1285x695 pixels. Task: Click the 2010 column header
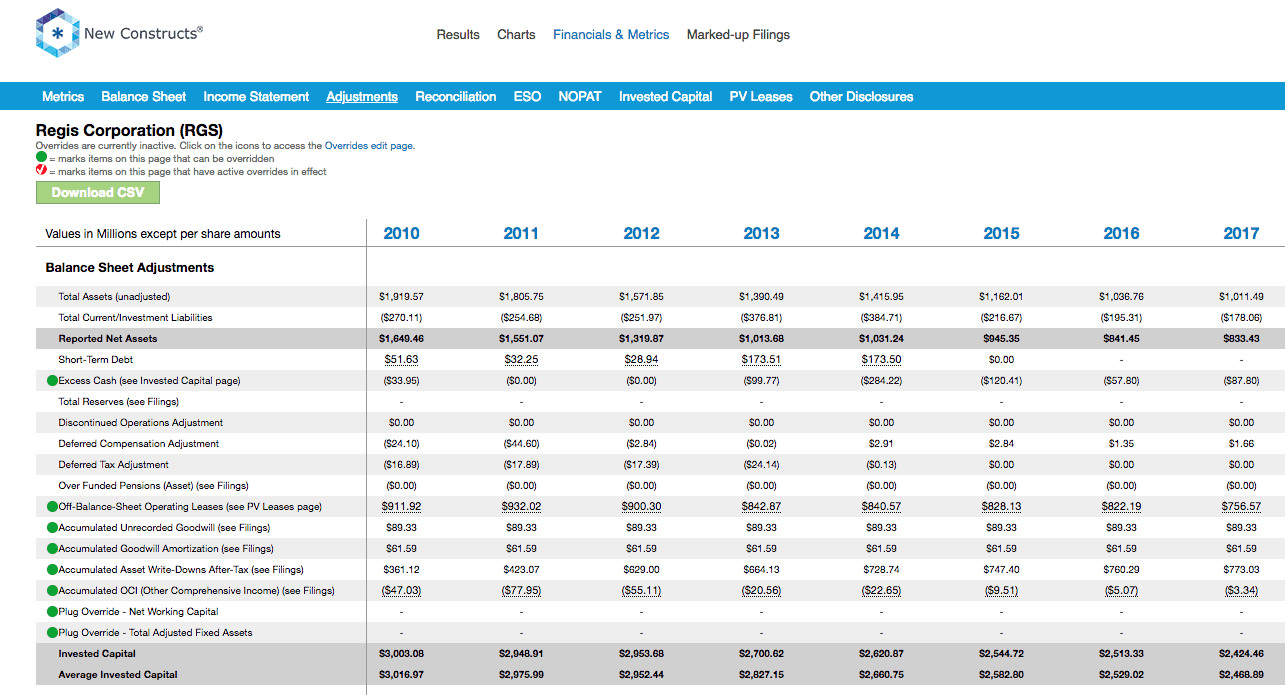pyautogui.click(x=402, y=233)
